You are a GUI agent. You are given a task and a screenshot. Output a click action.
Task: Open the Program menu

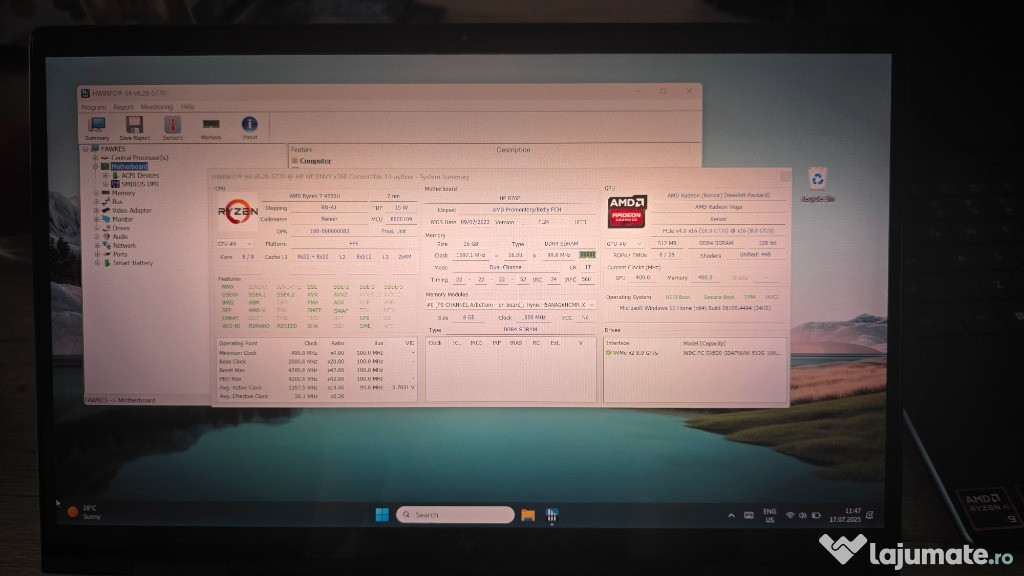(x=93, y=107)
